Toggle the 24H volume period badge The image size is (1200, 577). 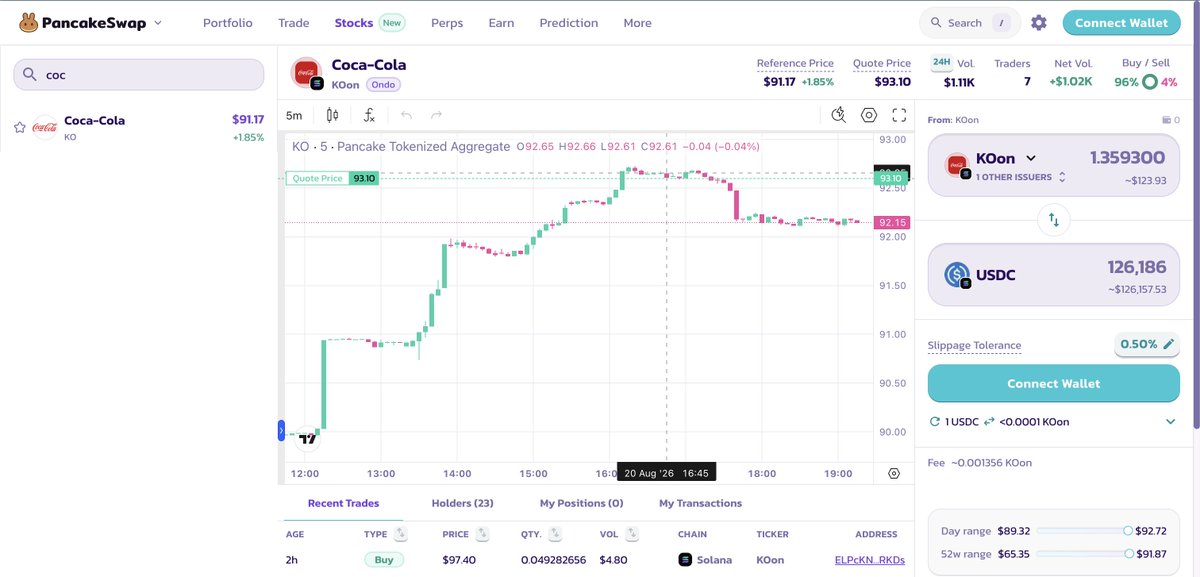[941, 62]
